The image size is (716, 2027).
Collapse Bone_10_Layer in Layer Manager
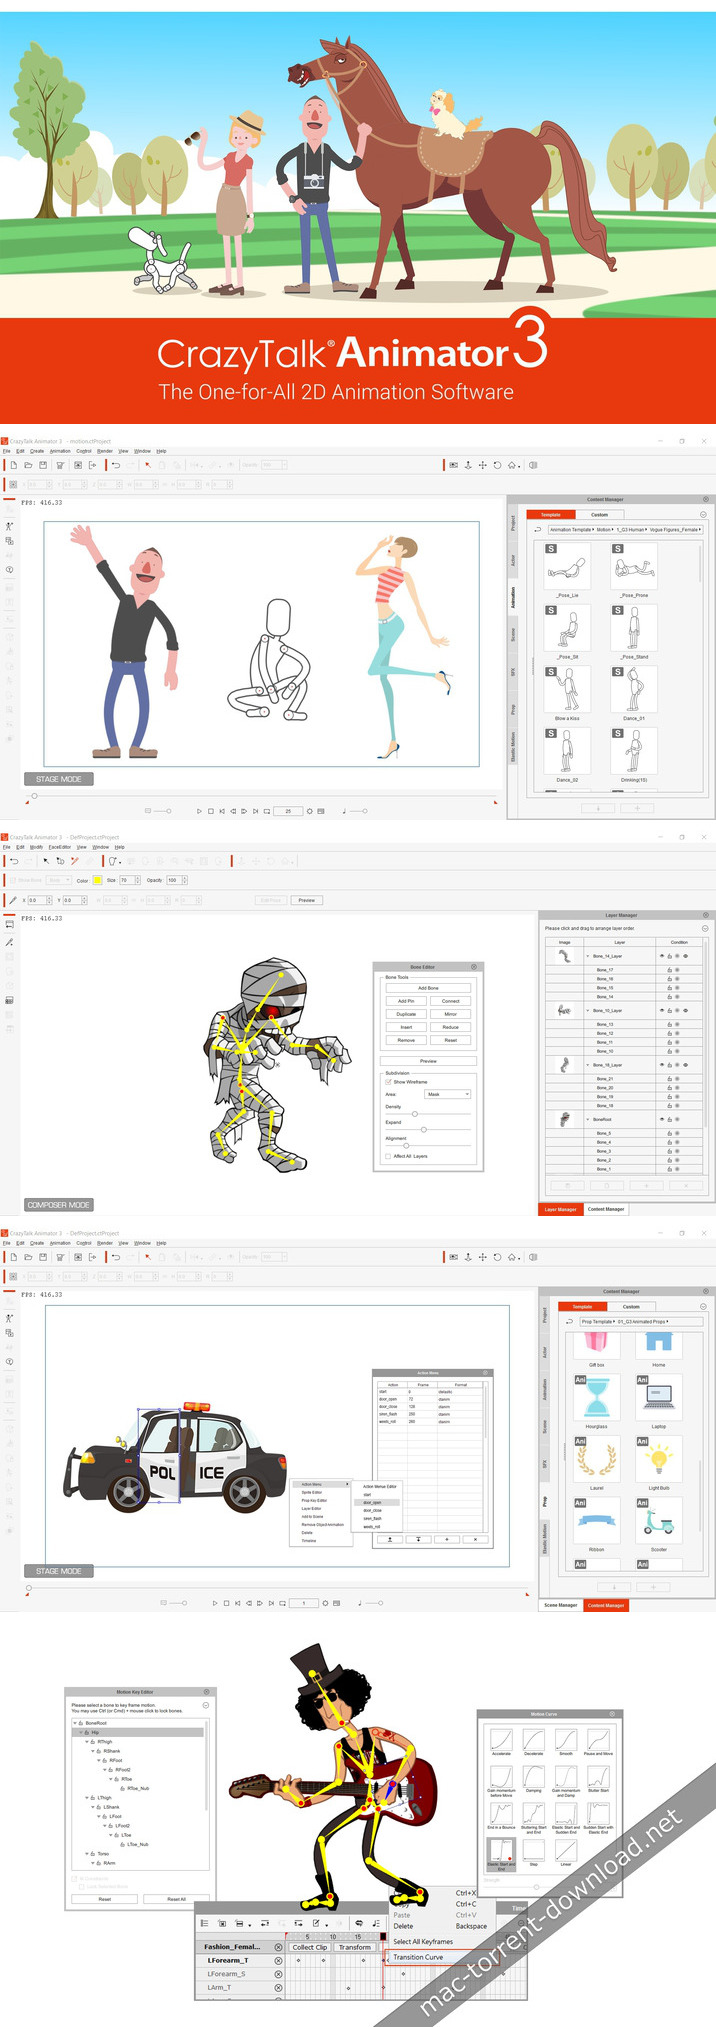pos(588,1011)
